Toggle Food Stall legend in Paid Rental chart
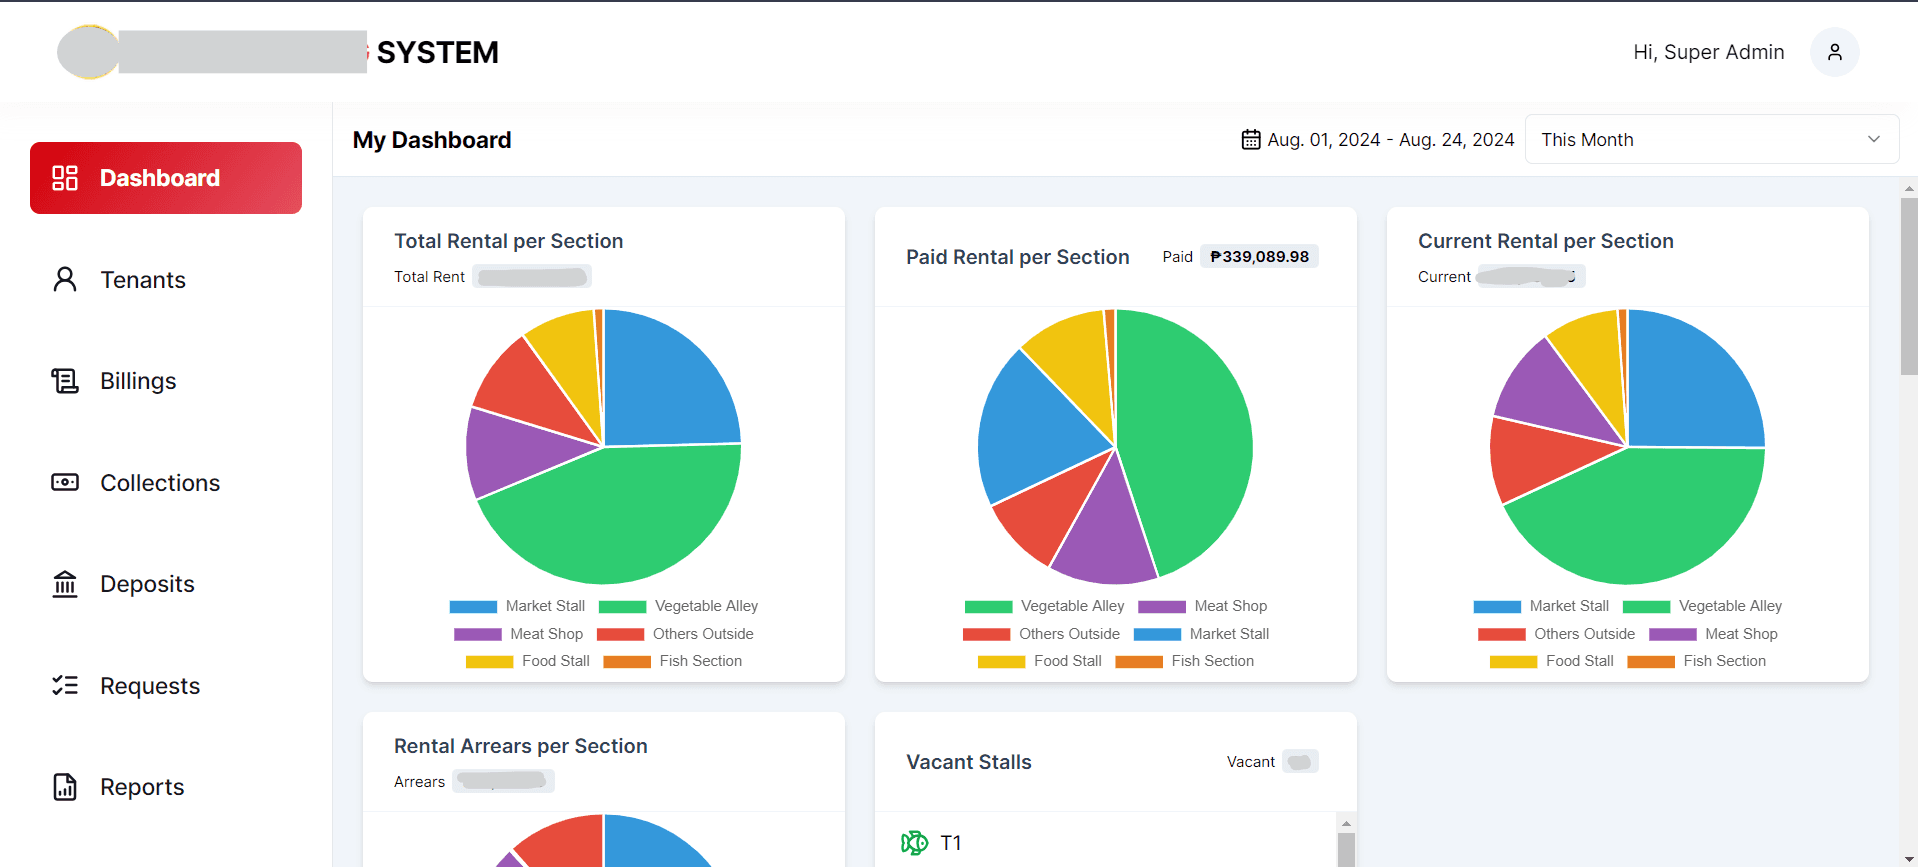 pyautogui.click(x=1040, y=661)
